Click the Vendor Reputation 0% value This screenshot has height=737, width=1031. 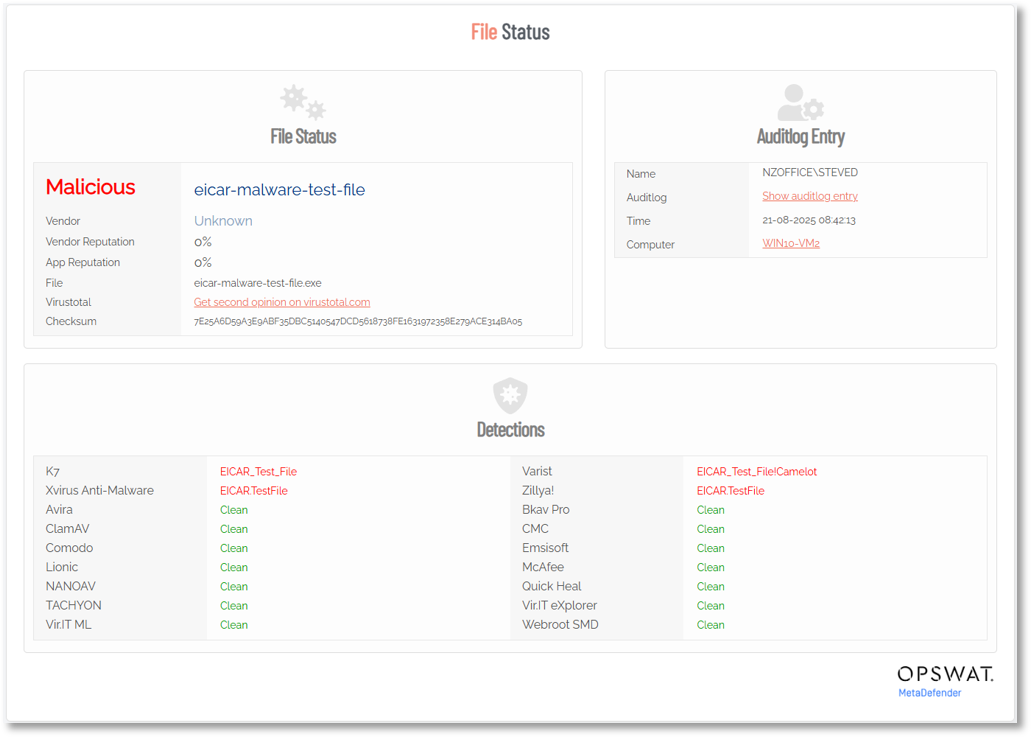(203, 242)
